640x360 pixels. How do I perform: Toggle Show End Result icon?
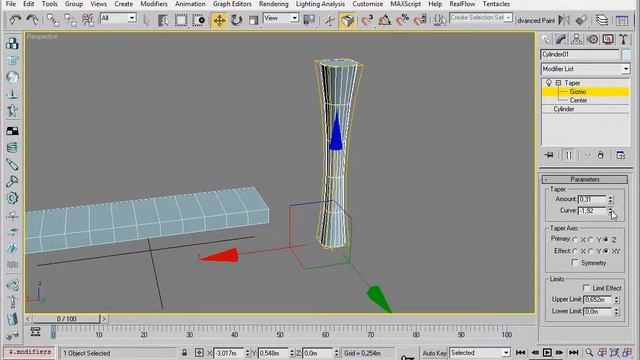[569, 155]
